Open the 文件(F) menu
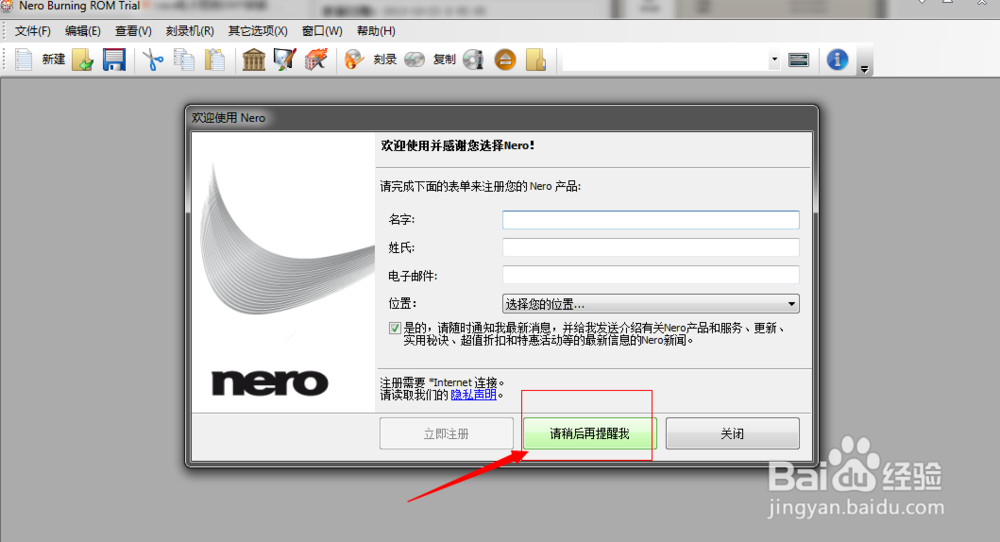This screenshot has width=1000, height=542. click(x=33, y=31)
